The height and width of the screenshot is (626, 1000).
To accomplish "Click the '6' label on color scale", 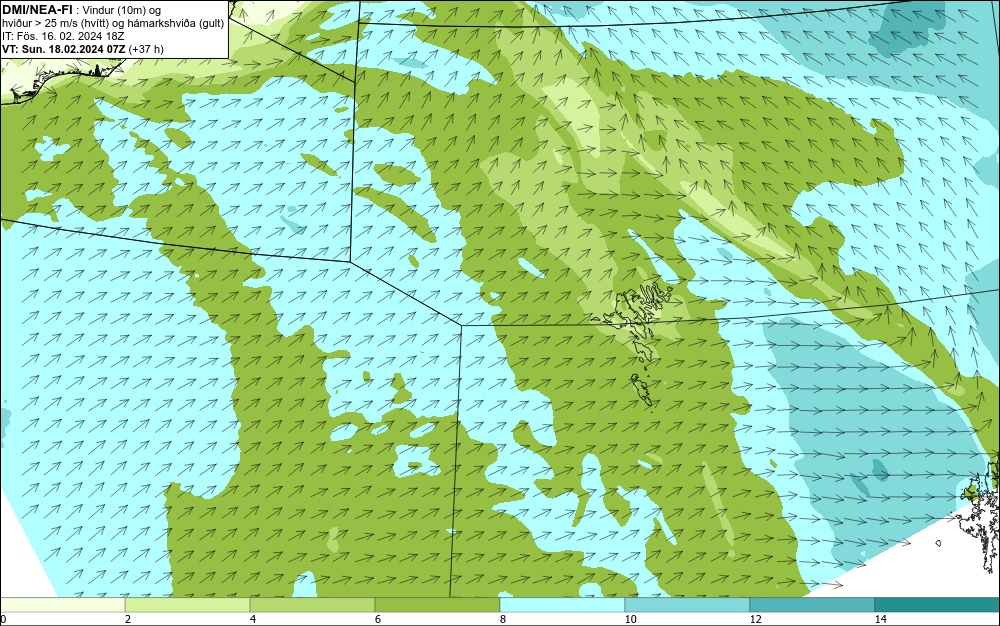I will 378,620.
